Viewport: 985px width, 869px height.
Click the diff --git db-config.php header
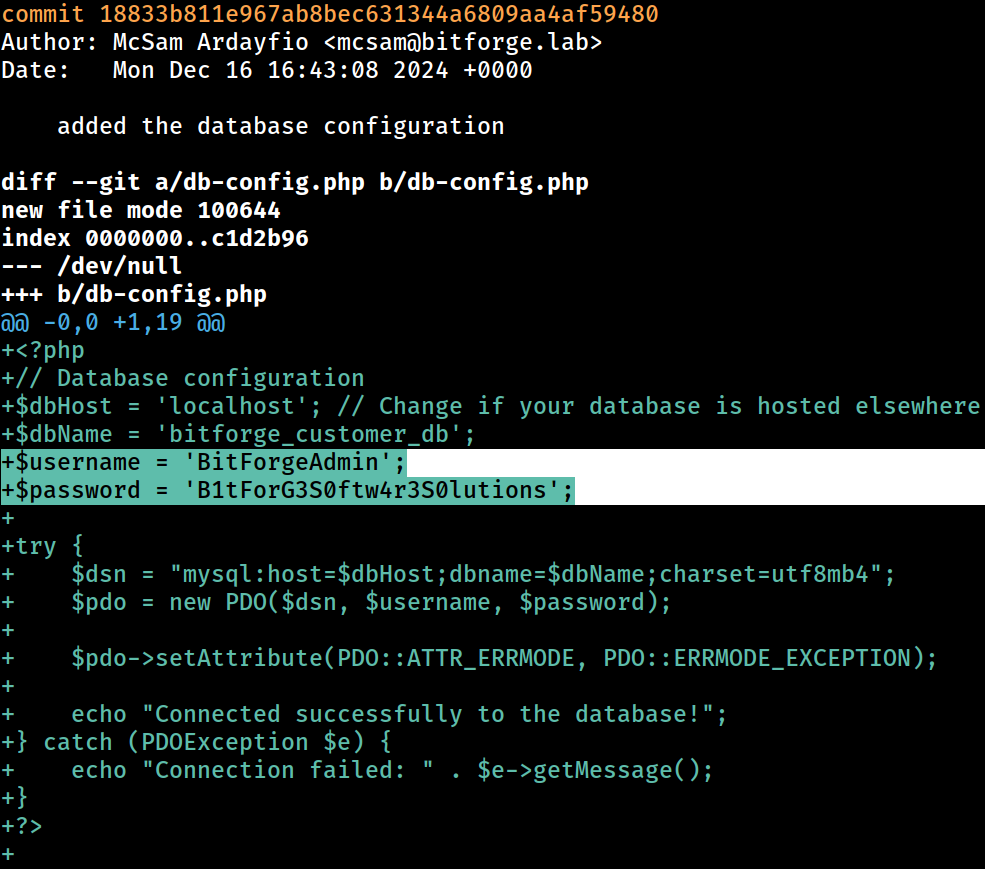tap(295, 182)
